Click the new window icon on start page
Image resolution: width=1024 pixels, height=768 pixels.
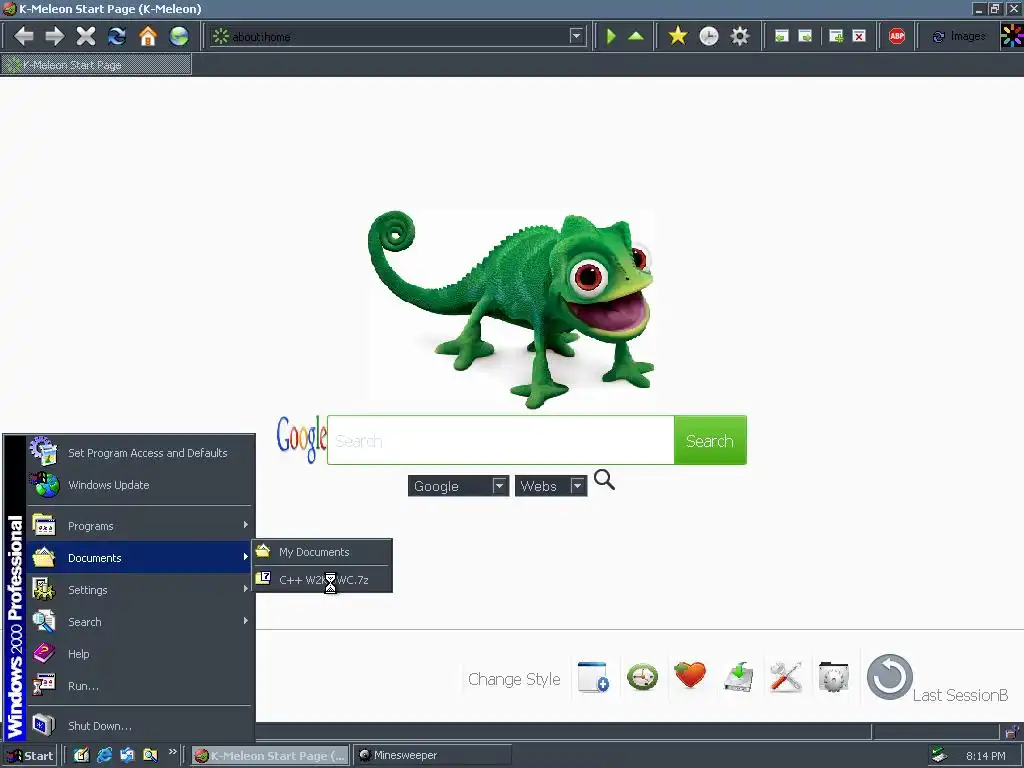pos(593,677)
